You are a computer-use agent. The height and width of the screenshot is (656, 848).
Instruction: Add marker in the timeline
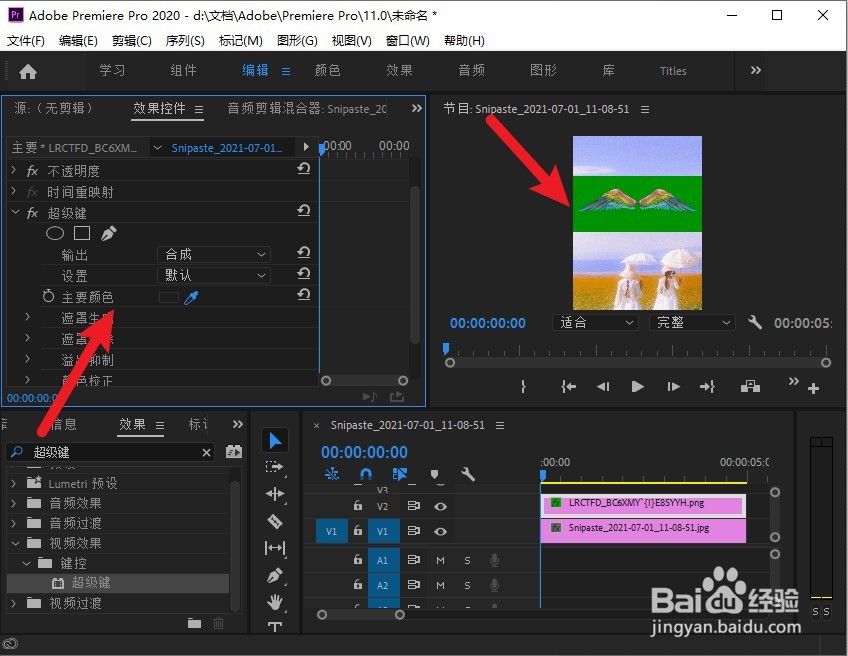click(434, 475)
